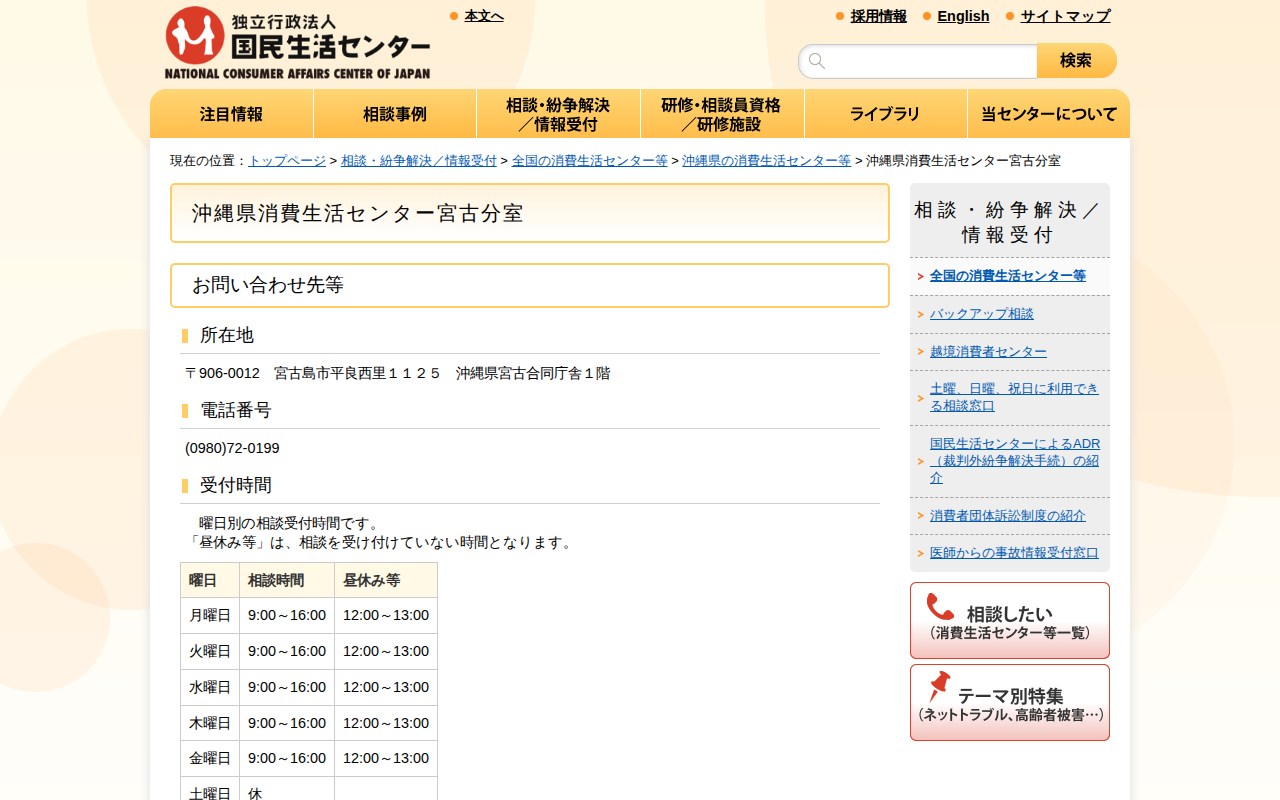
Task: Open the English version of the site
Action: tap(963, 15)
